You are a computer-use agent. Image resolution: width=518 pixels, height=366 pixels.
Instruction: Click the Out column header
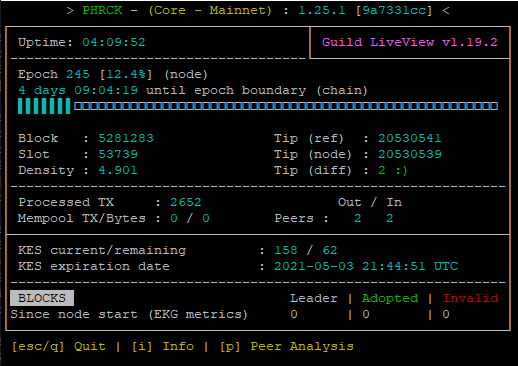[350, 202]
